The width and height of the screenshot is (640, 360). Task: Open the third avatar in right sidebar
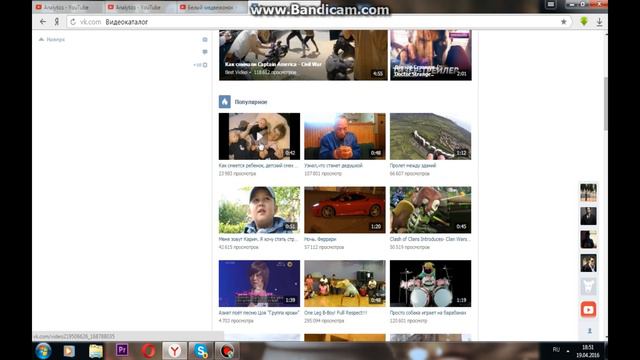(588, 240)
